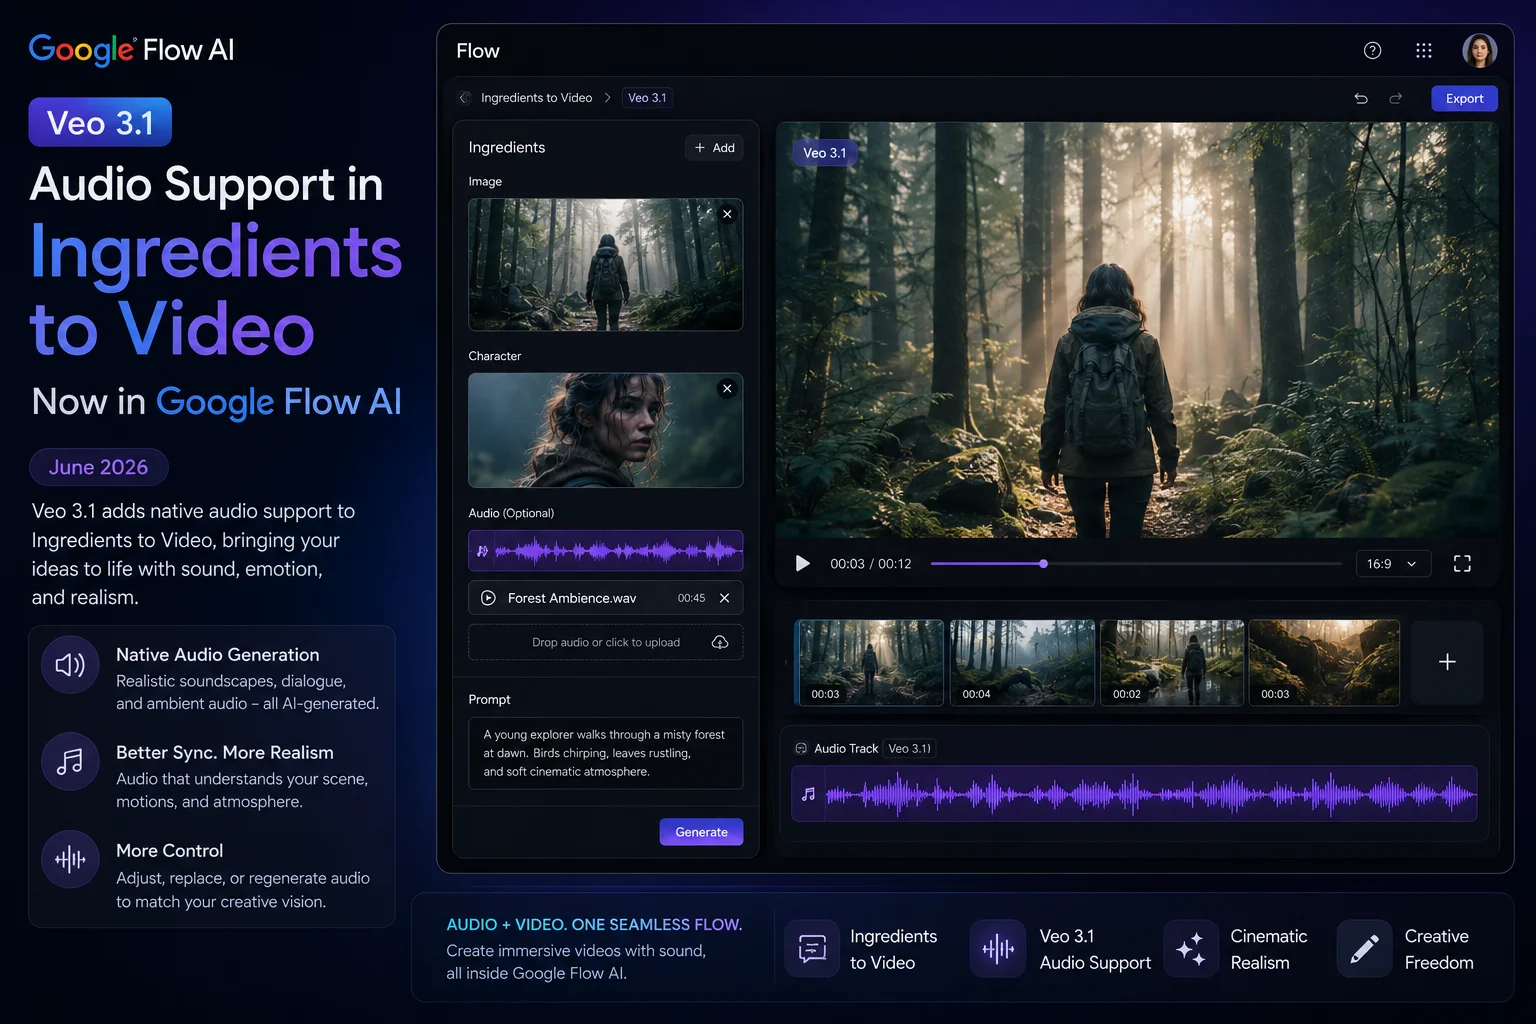Click the Audio Track header icon
The image size is (1536, 1024).
click(801, 748)
